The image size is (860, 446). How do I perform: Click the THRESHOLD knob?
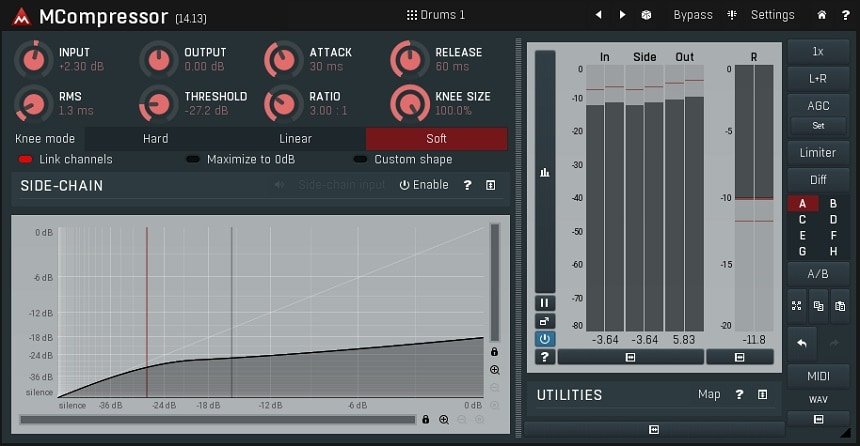159,103
